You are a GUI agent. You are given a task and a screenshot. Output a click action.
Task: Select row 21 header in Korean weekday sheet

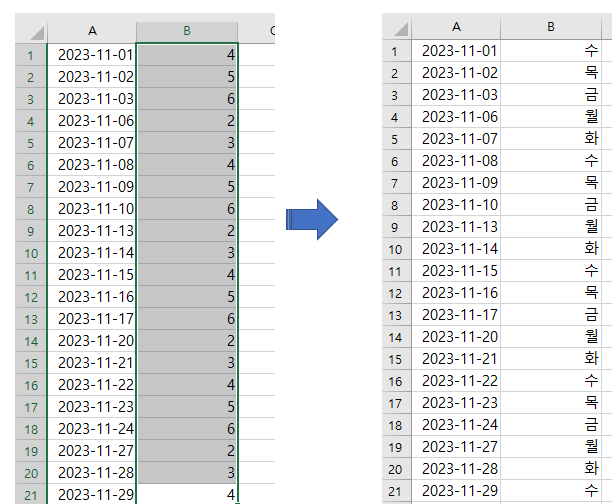point(397,491)
